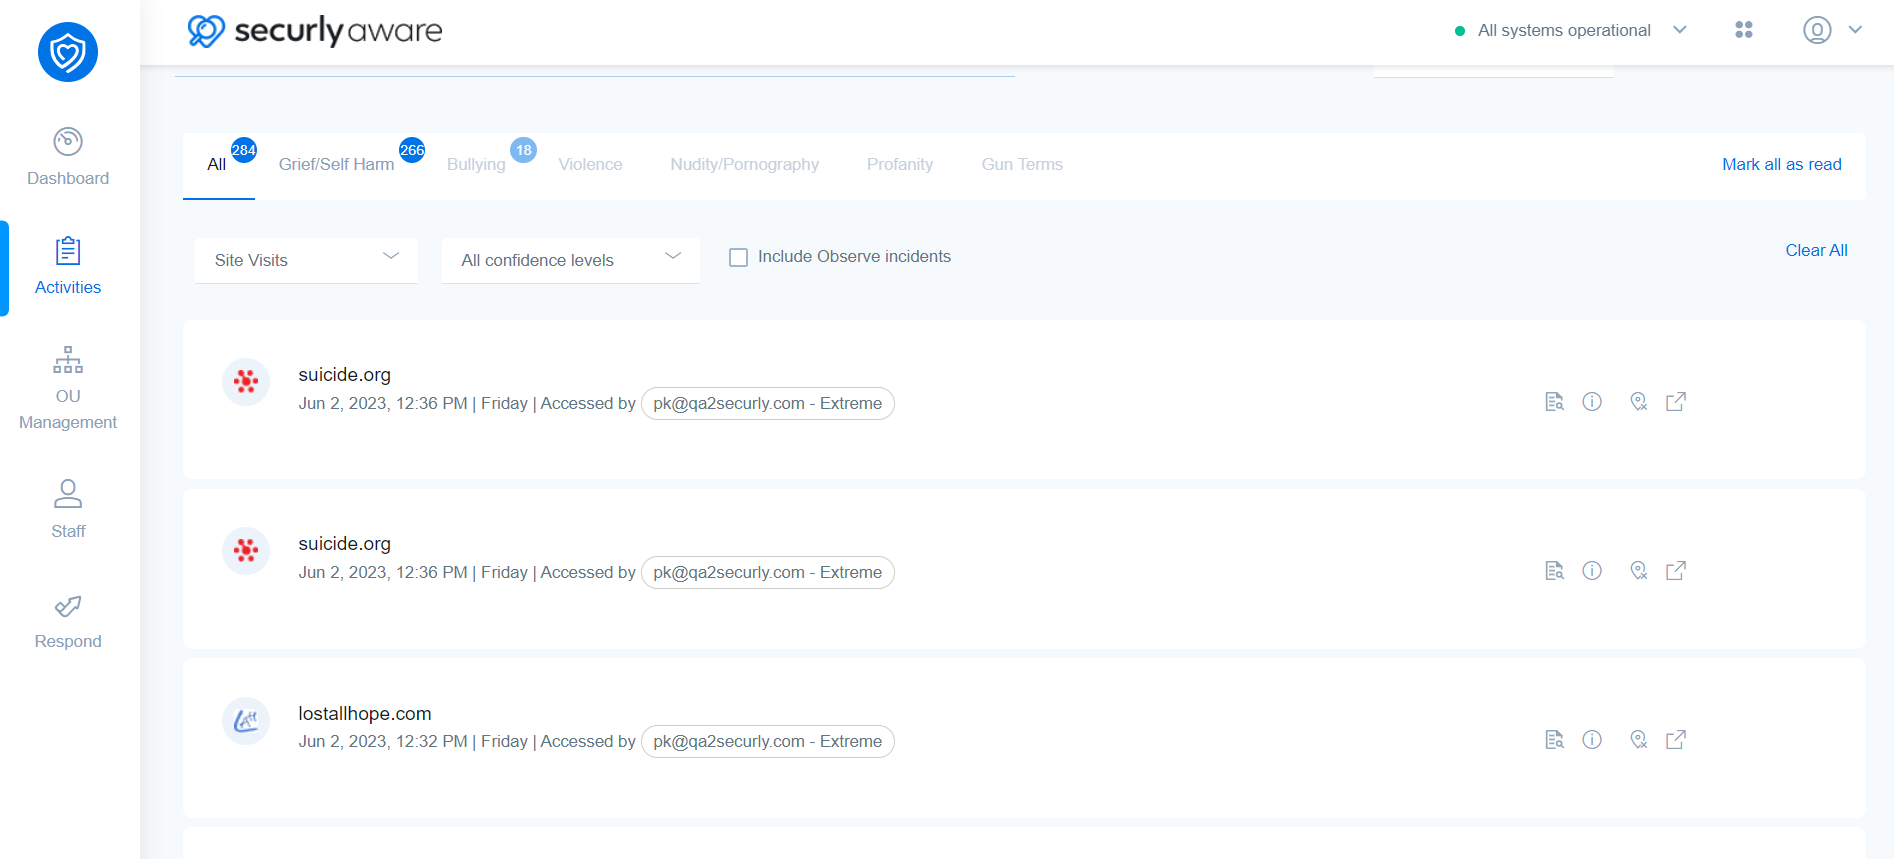
Task: Open the All confidence levels dropdown
Action: click(x=571, y=260)
